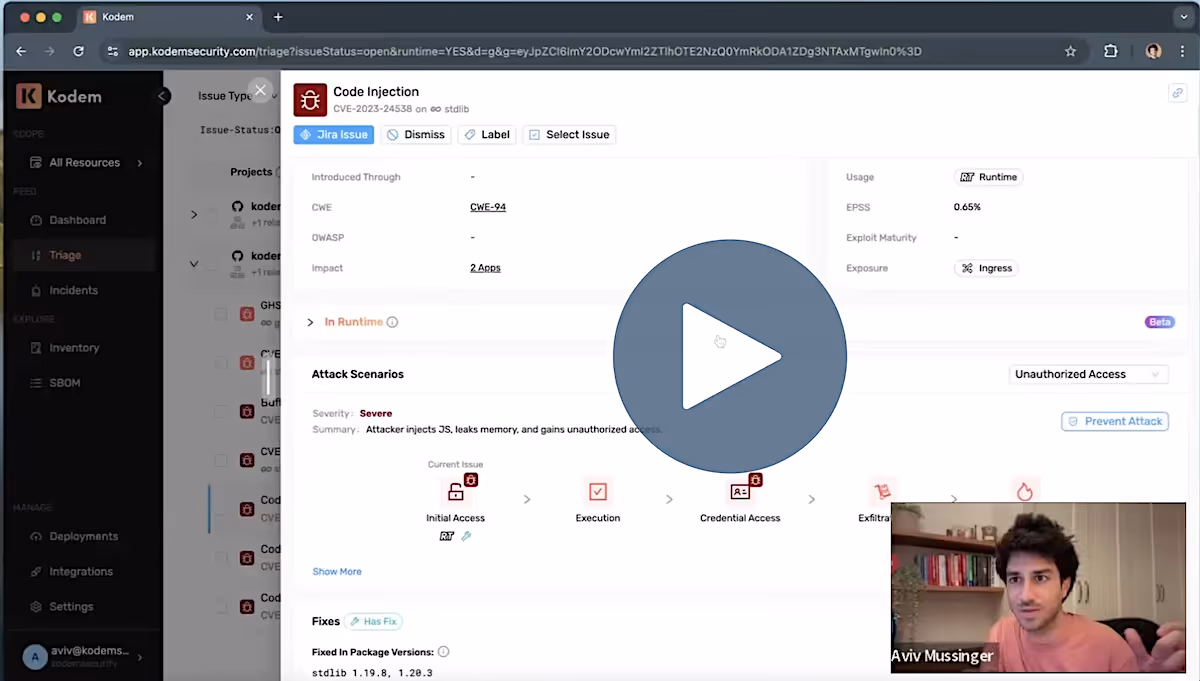
Task: Select the Kodem browser tab
Action: click(169, 17)
